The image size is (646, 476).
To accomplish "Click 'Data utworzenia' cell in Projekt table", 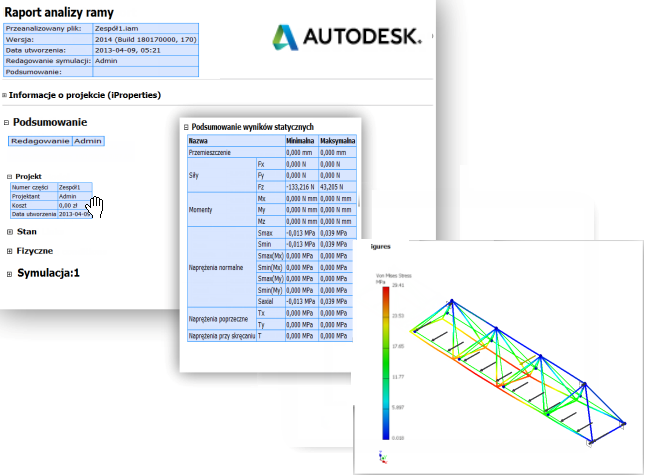I will 34,214.
